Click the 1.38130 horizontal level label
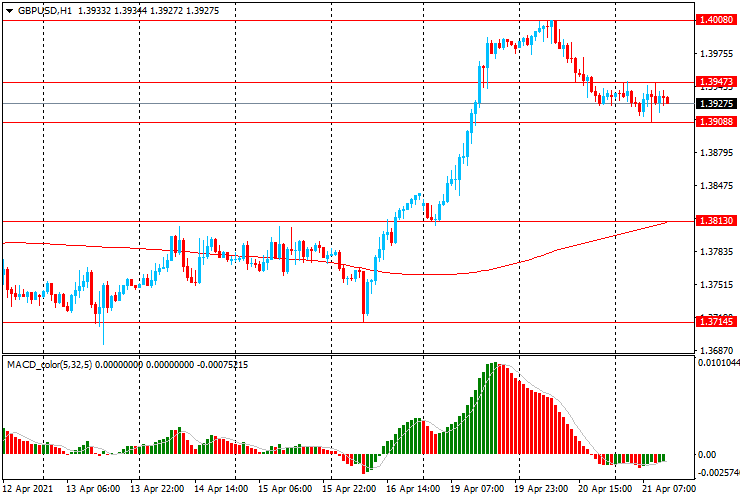The image size is (740, 500). point(716,220)
